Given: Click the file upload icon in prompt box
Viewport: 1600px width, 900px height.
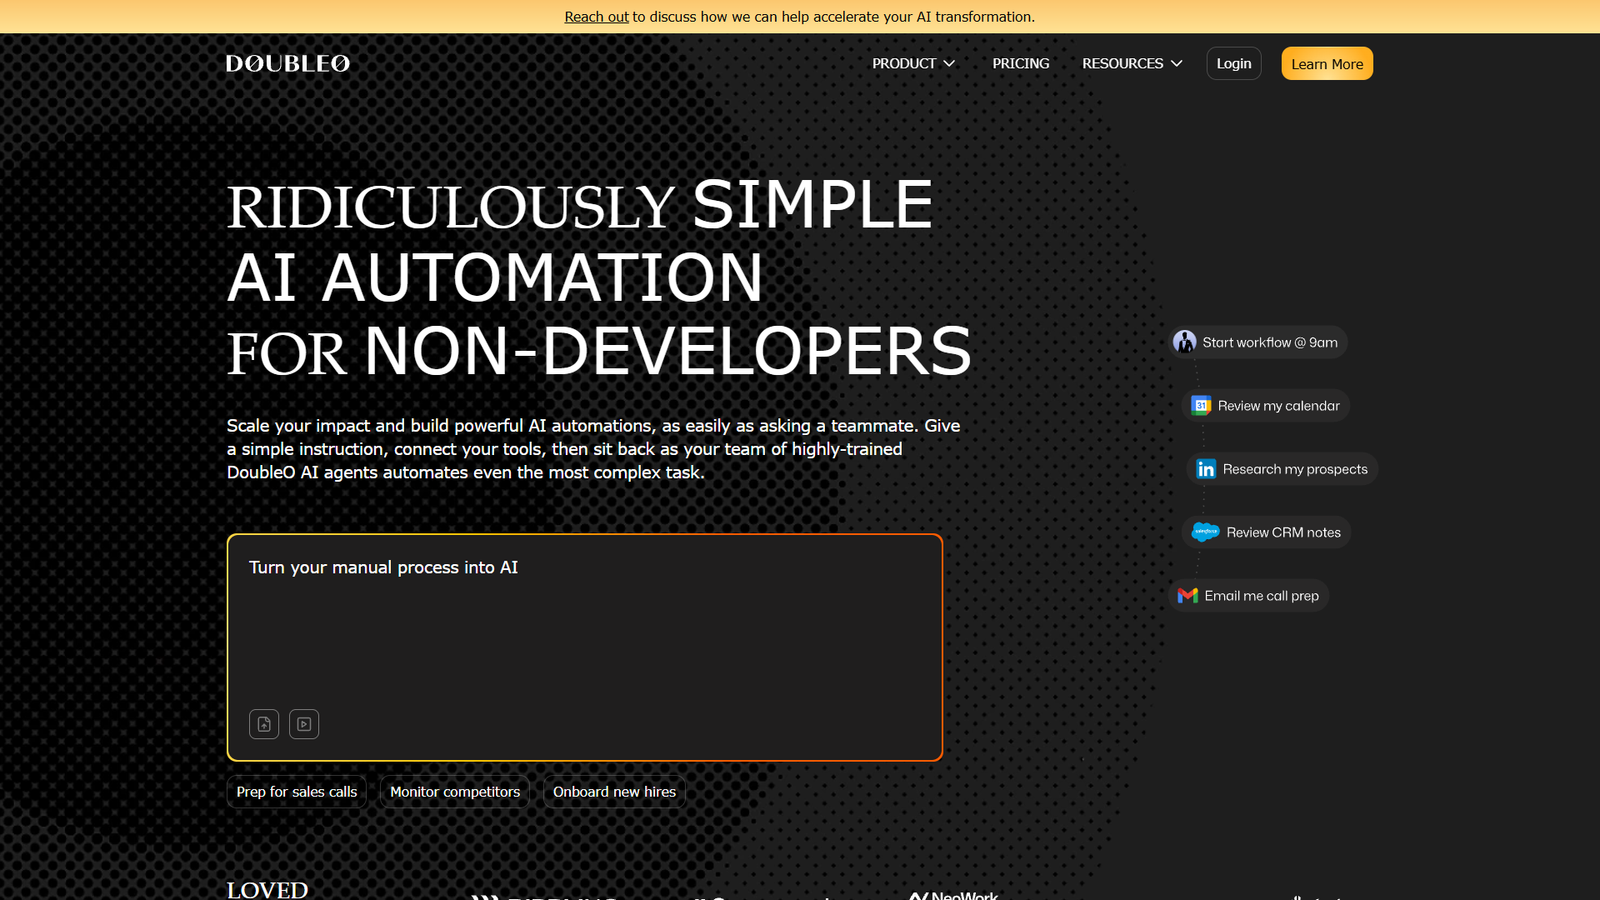Looking at the screenshot, I should 264,724.
